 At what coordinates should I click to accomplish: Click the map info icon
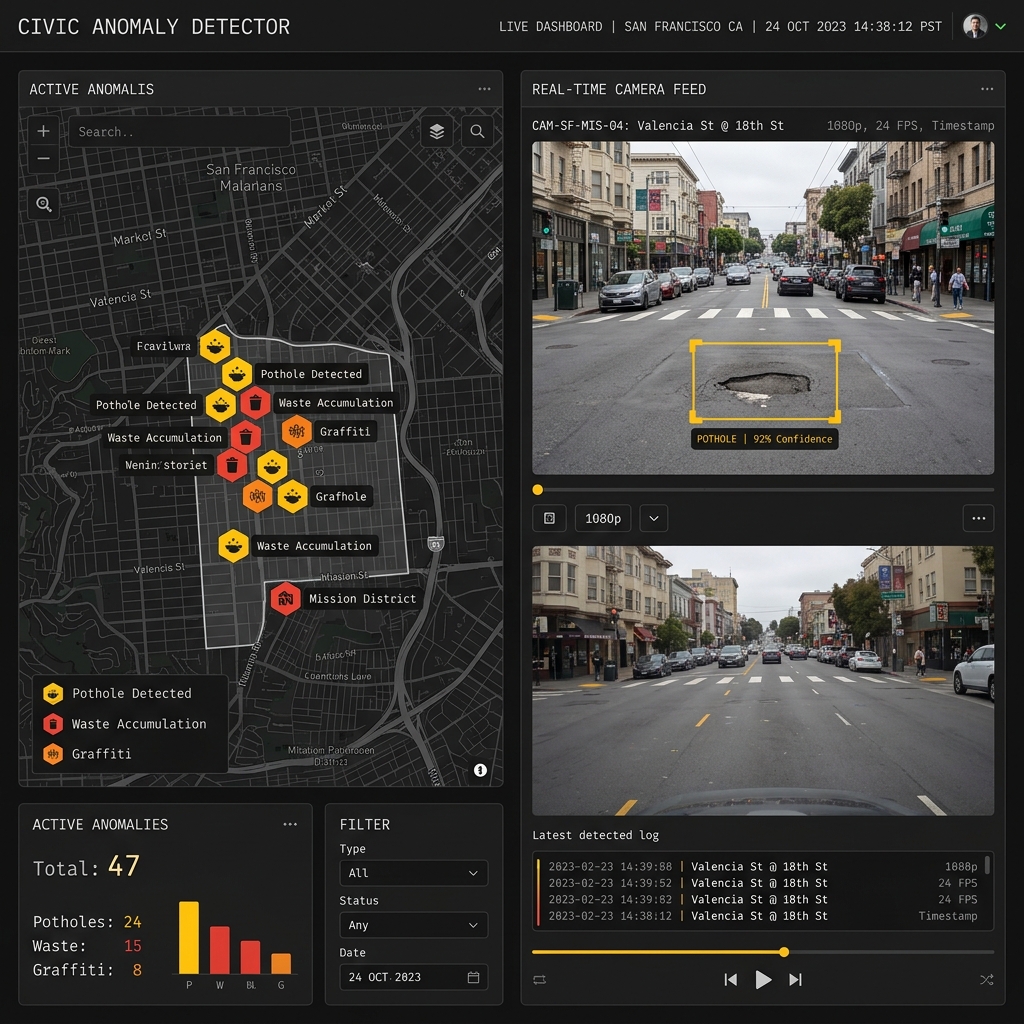point(480,770)
